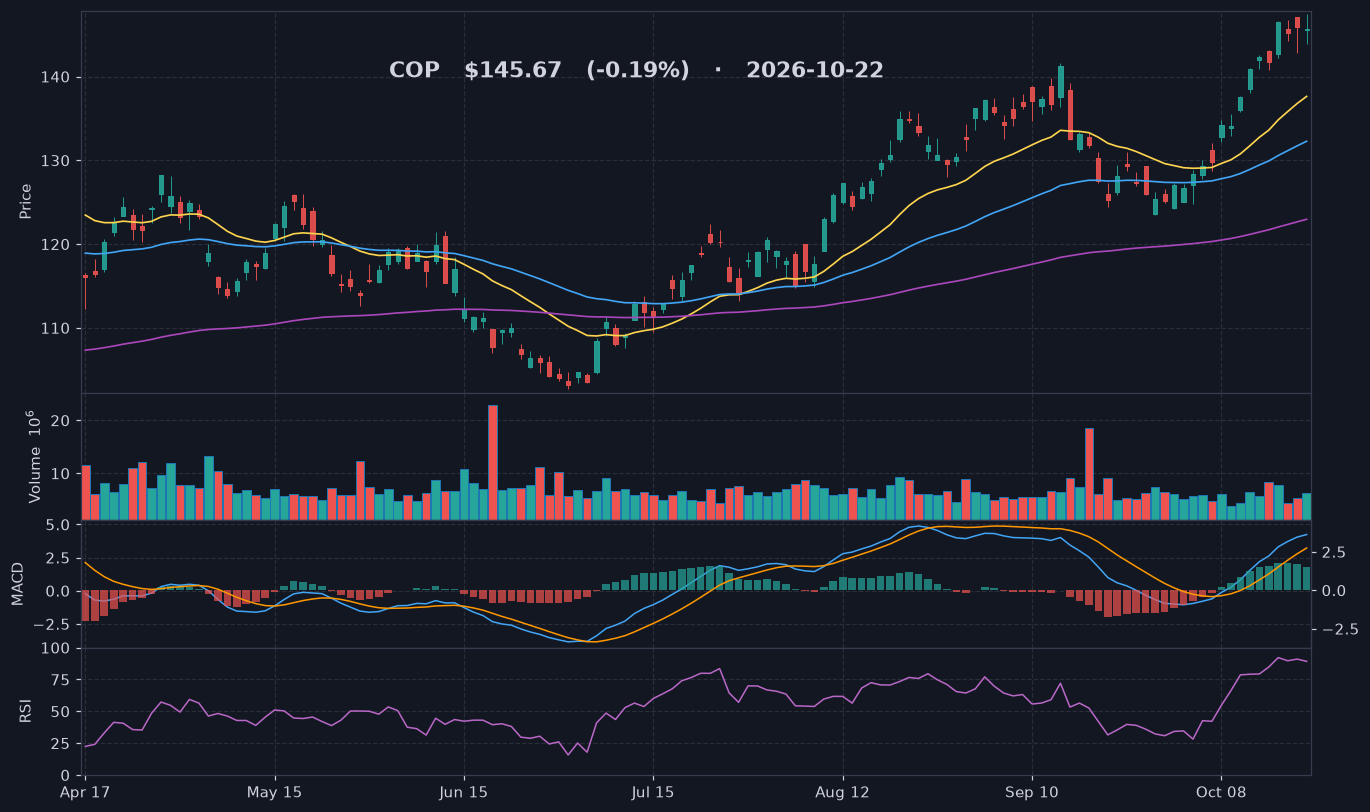Select the 110 Price axis tick label

coord(56,329)
